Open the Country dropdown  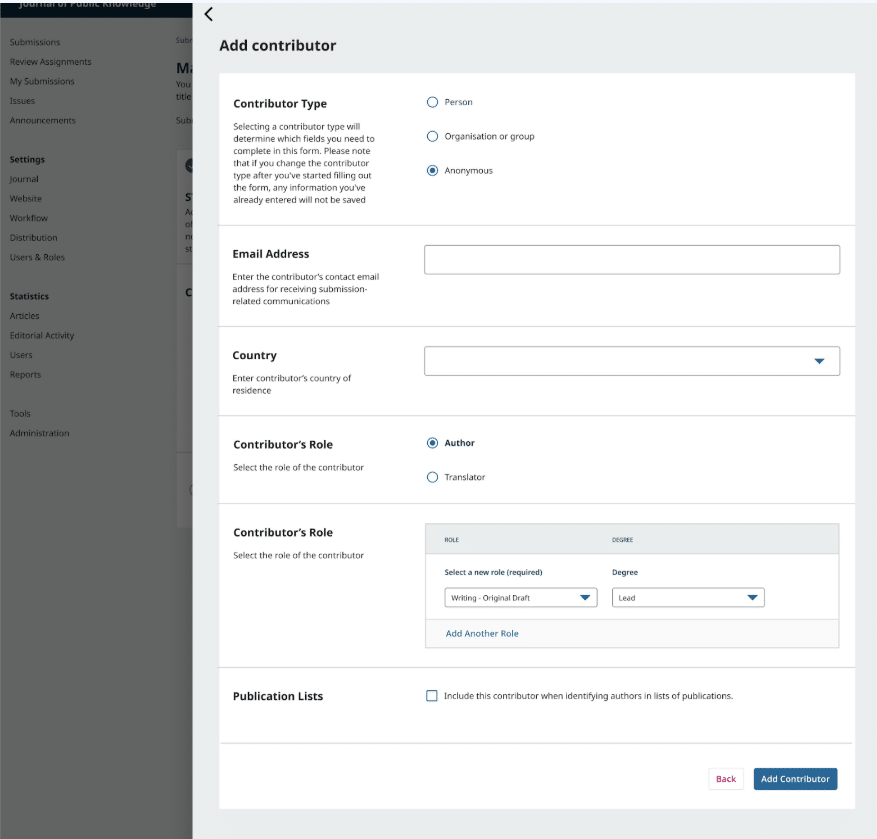pos(631,361)
